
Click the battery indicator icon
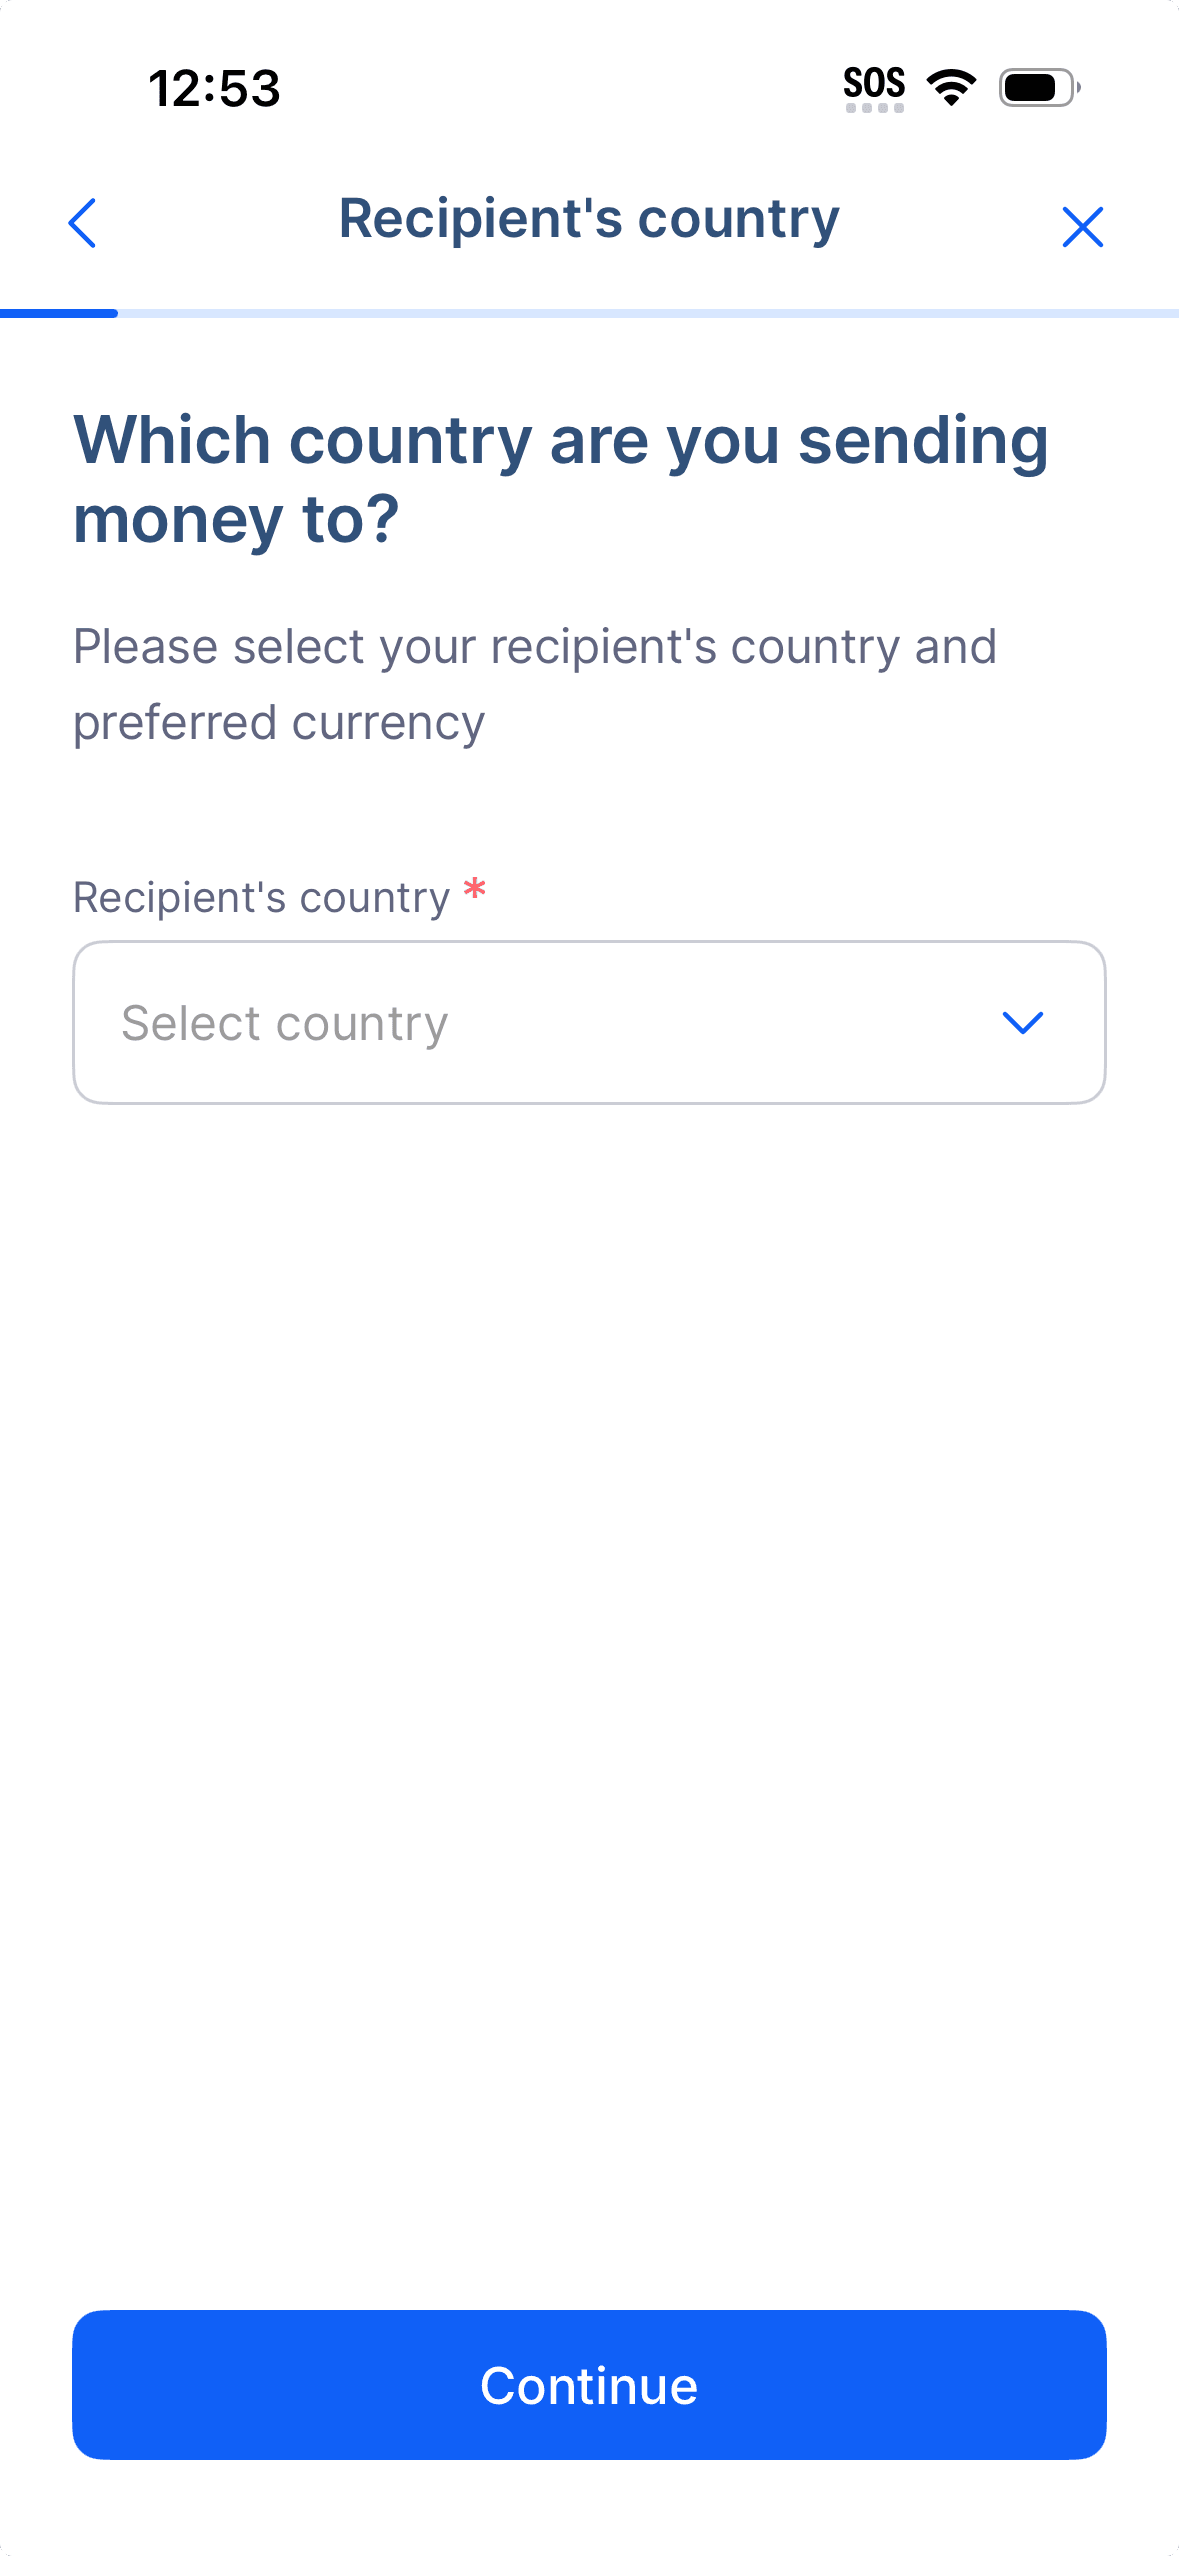tap(1039, 88)
